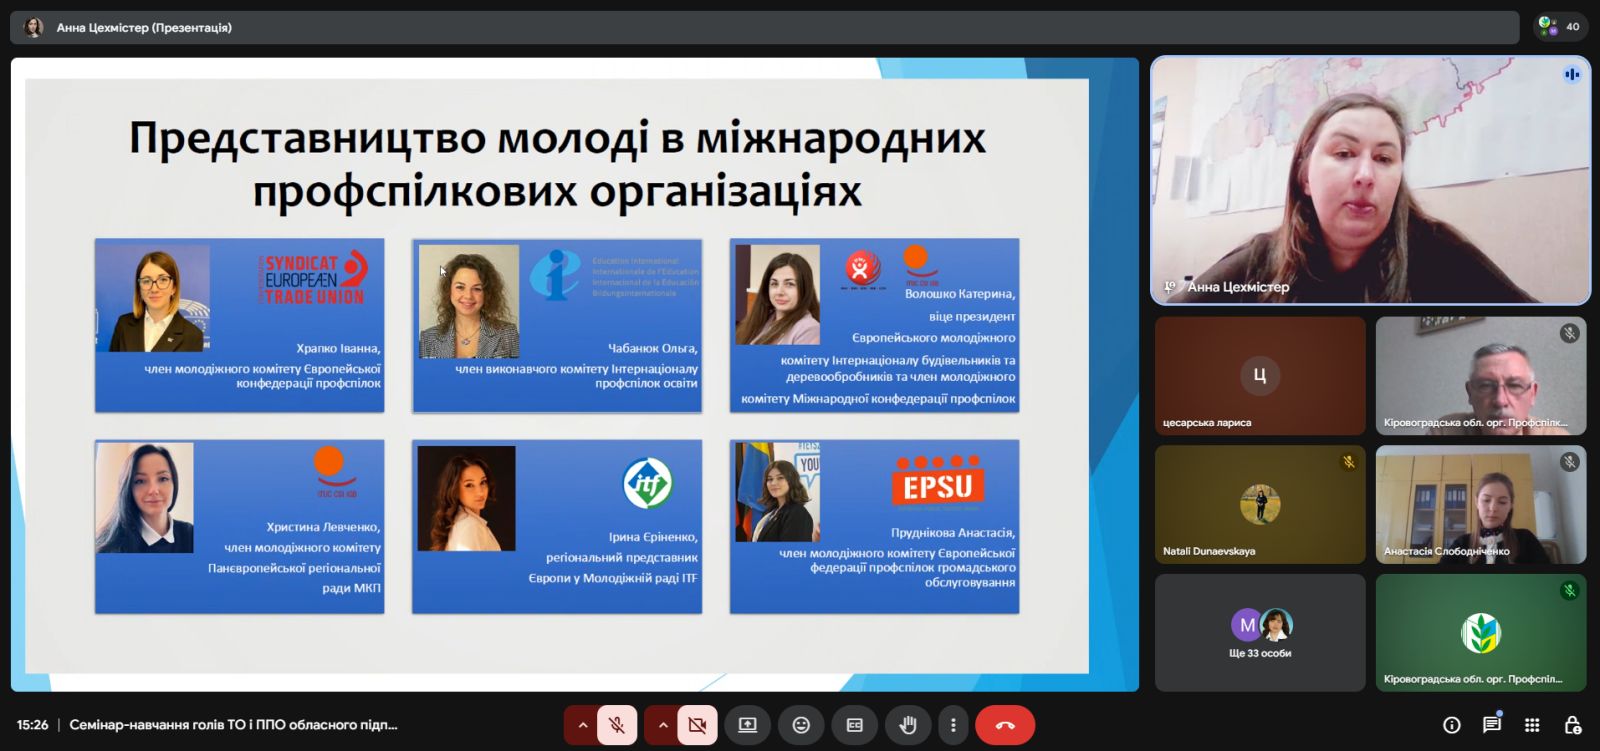Select Анна Цехмістер's video tile
1600x751 pixels.
click(1370, 180)
